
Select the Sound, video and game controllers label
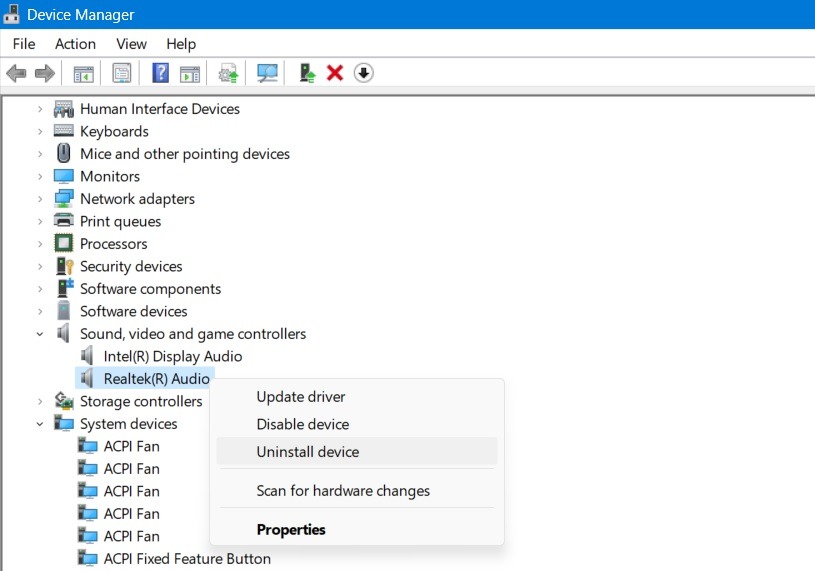point(193,334)
